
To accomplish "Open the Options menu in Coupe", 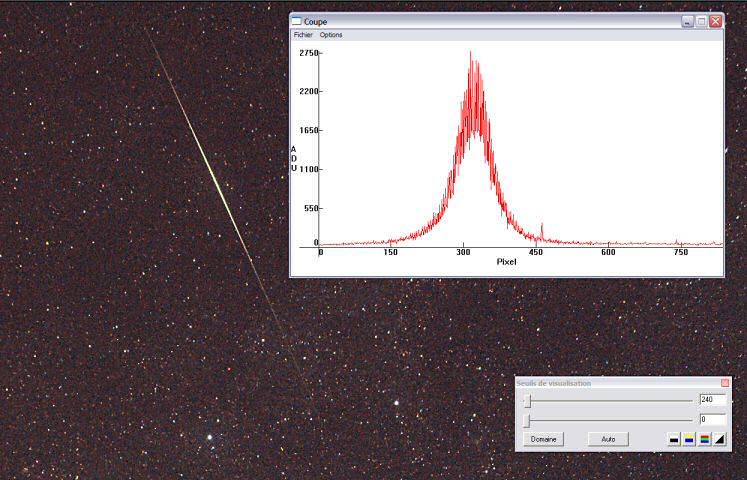I will click(x=331, y=35).
